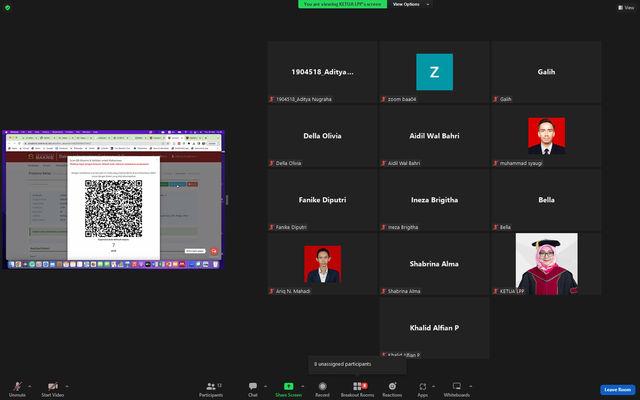Click the muted mic icon beside muhammad syauqi
The width and height of the screenshot is (640, 400).
point(496,163)
